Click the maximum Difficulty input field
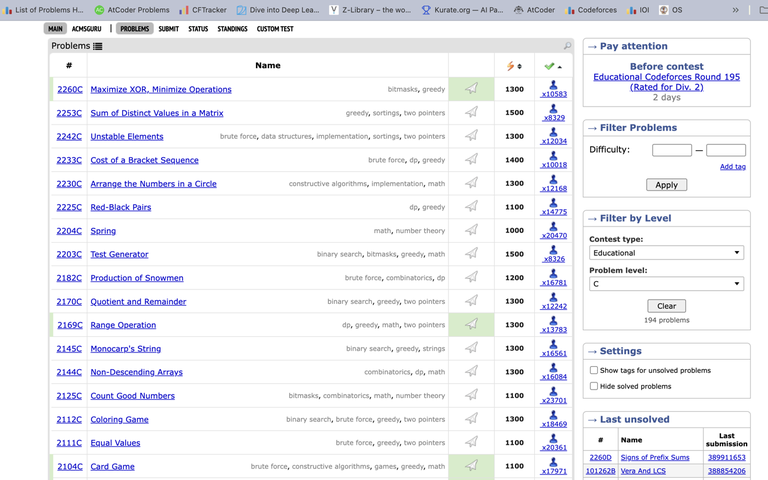This screenshot has height=480, width=768. (725, 150)
